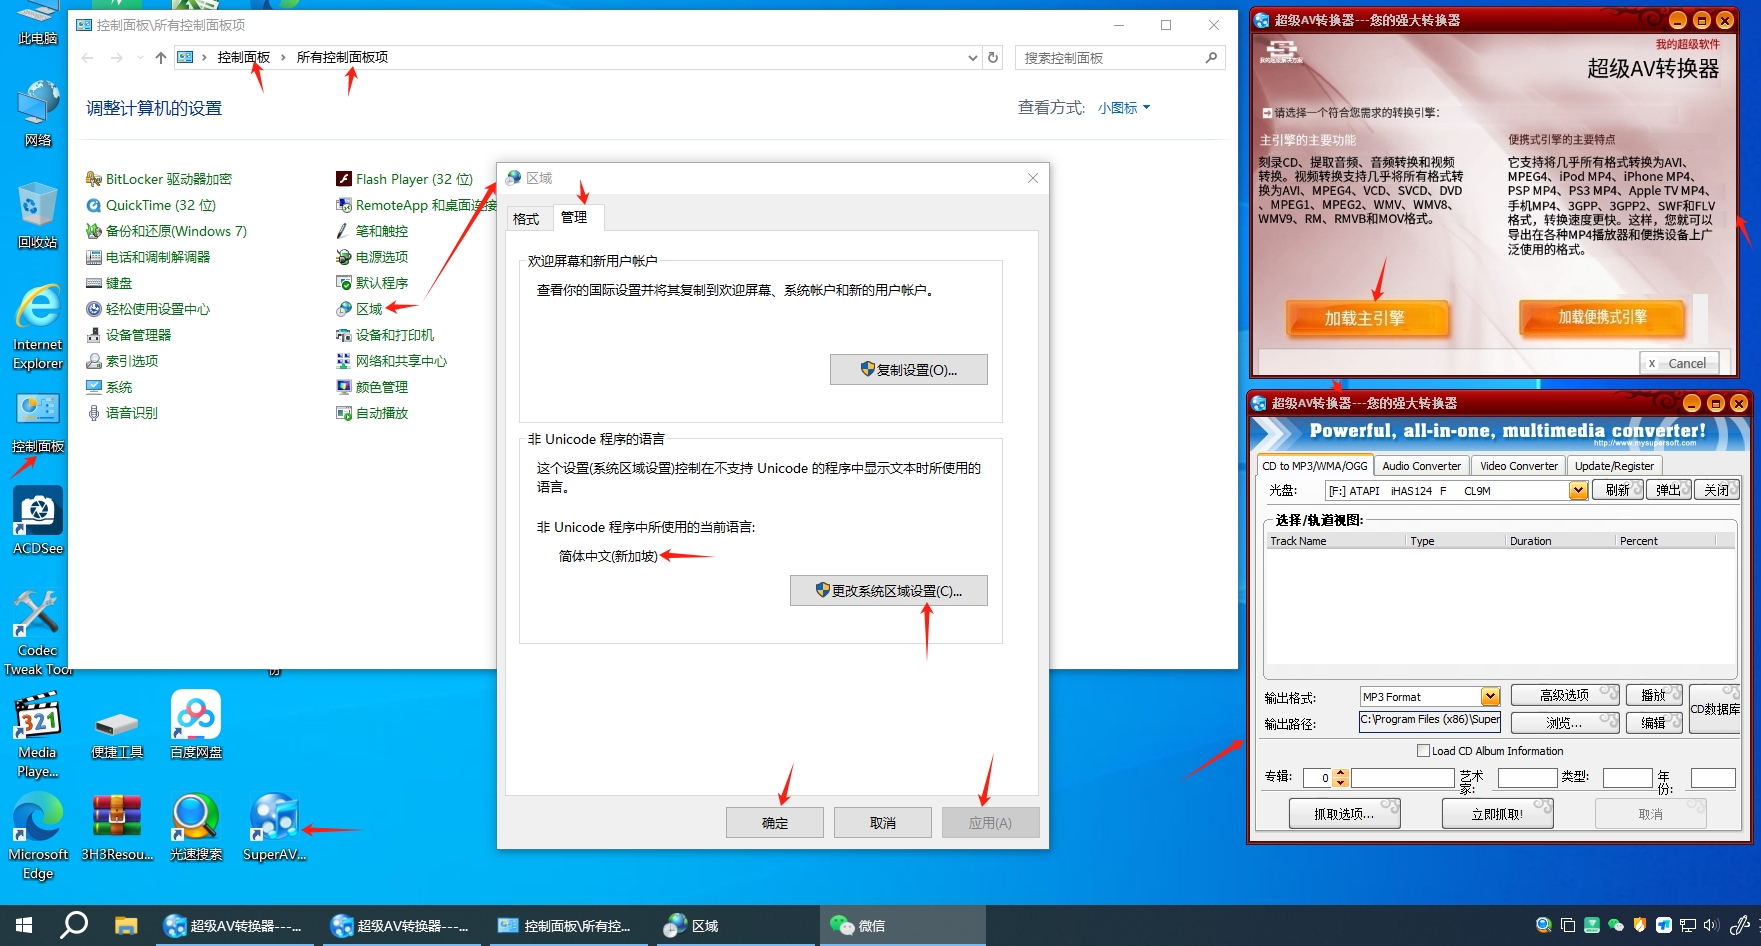Click 弹出 disc button

[x=1668, y=490]
